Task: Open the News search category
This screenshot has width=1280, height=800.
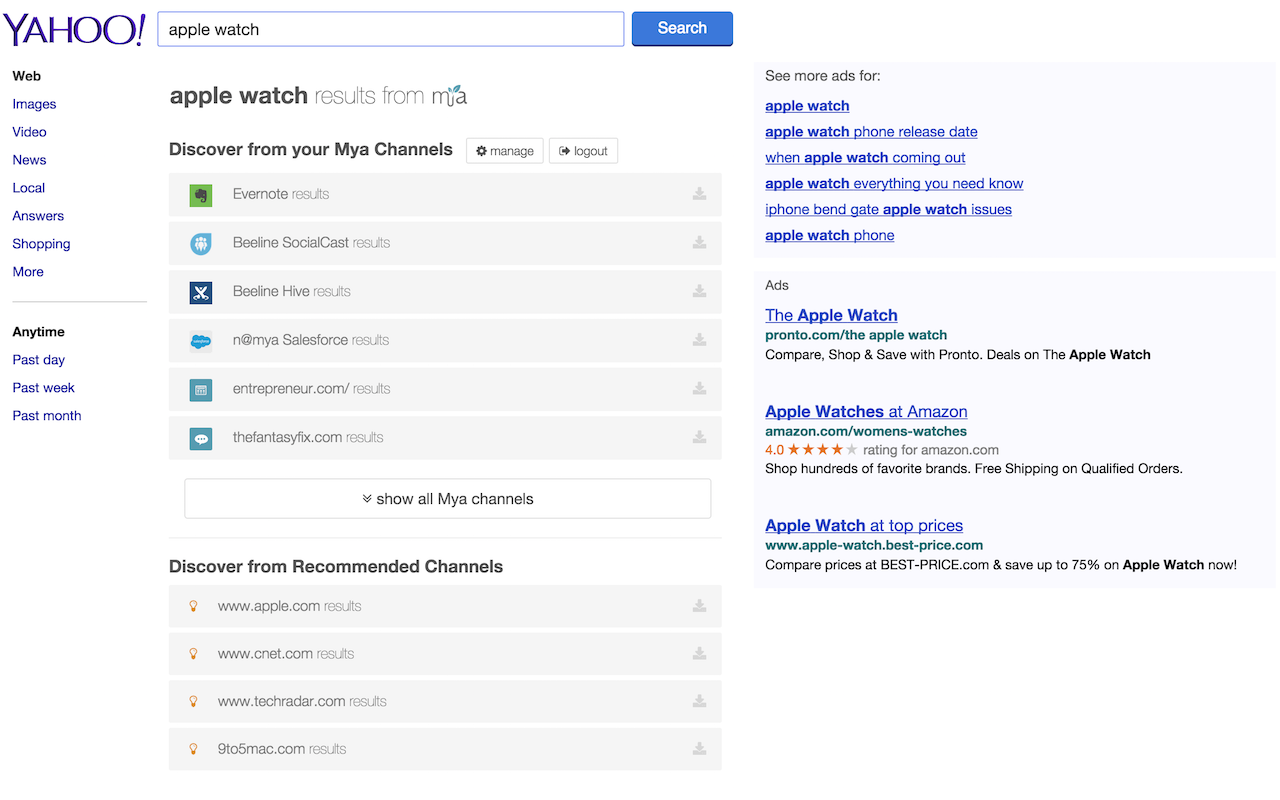Action: 29,160
